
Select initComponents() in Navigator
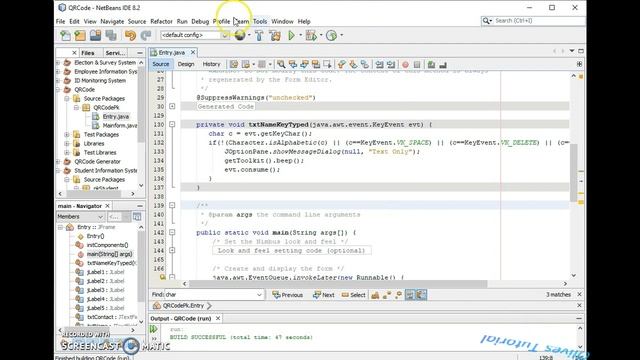coord(107,245)
